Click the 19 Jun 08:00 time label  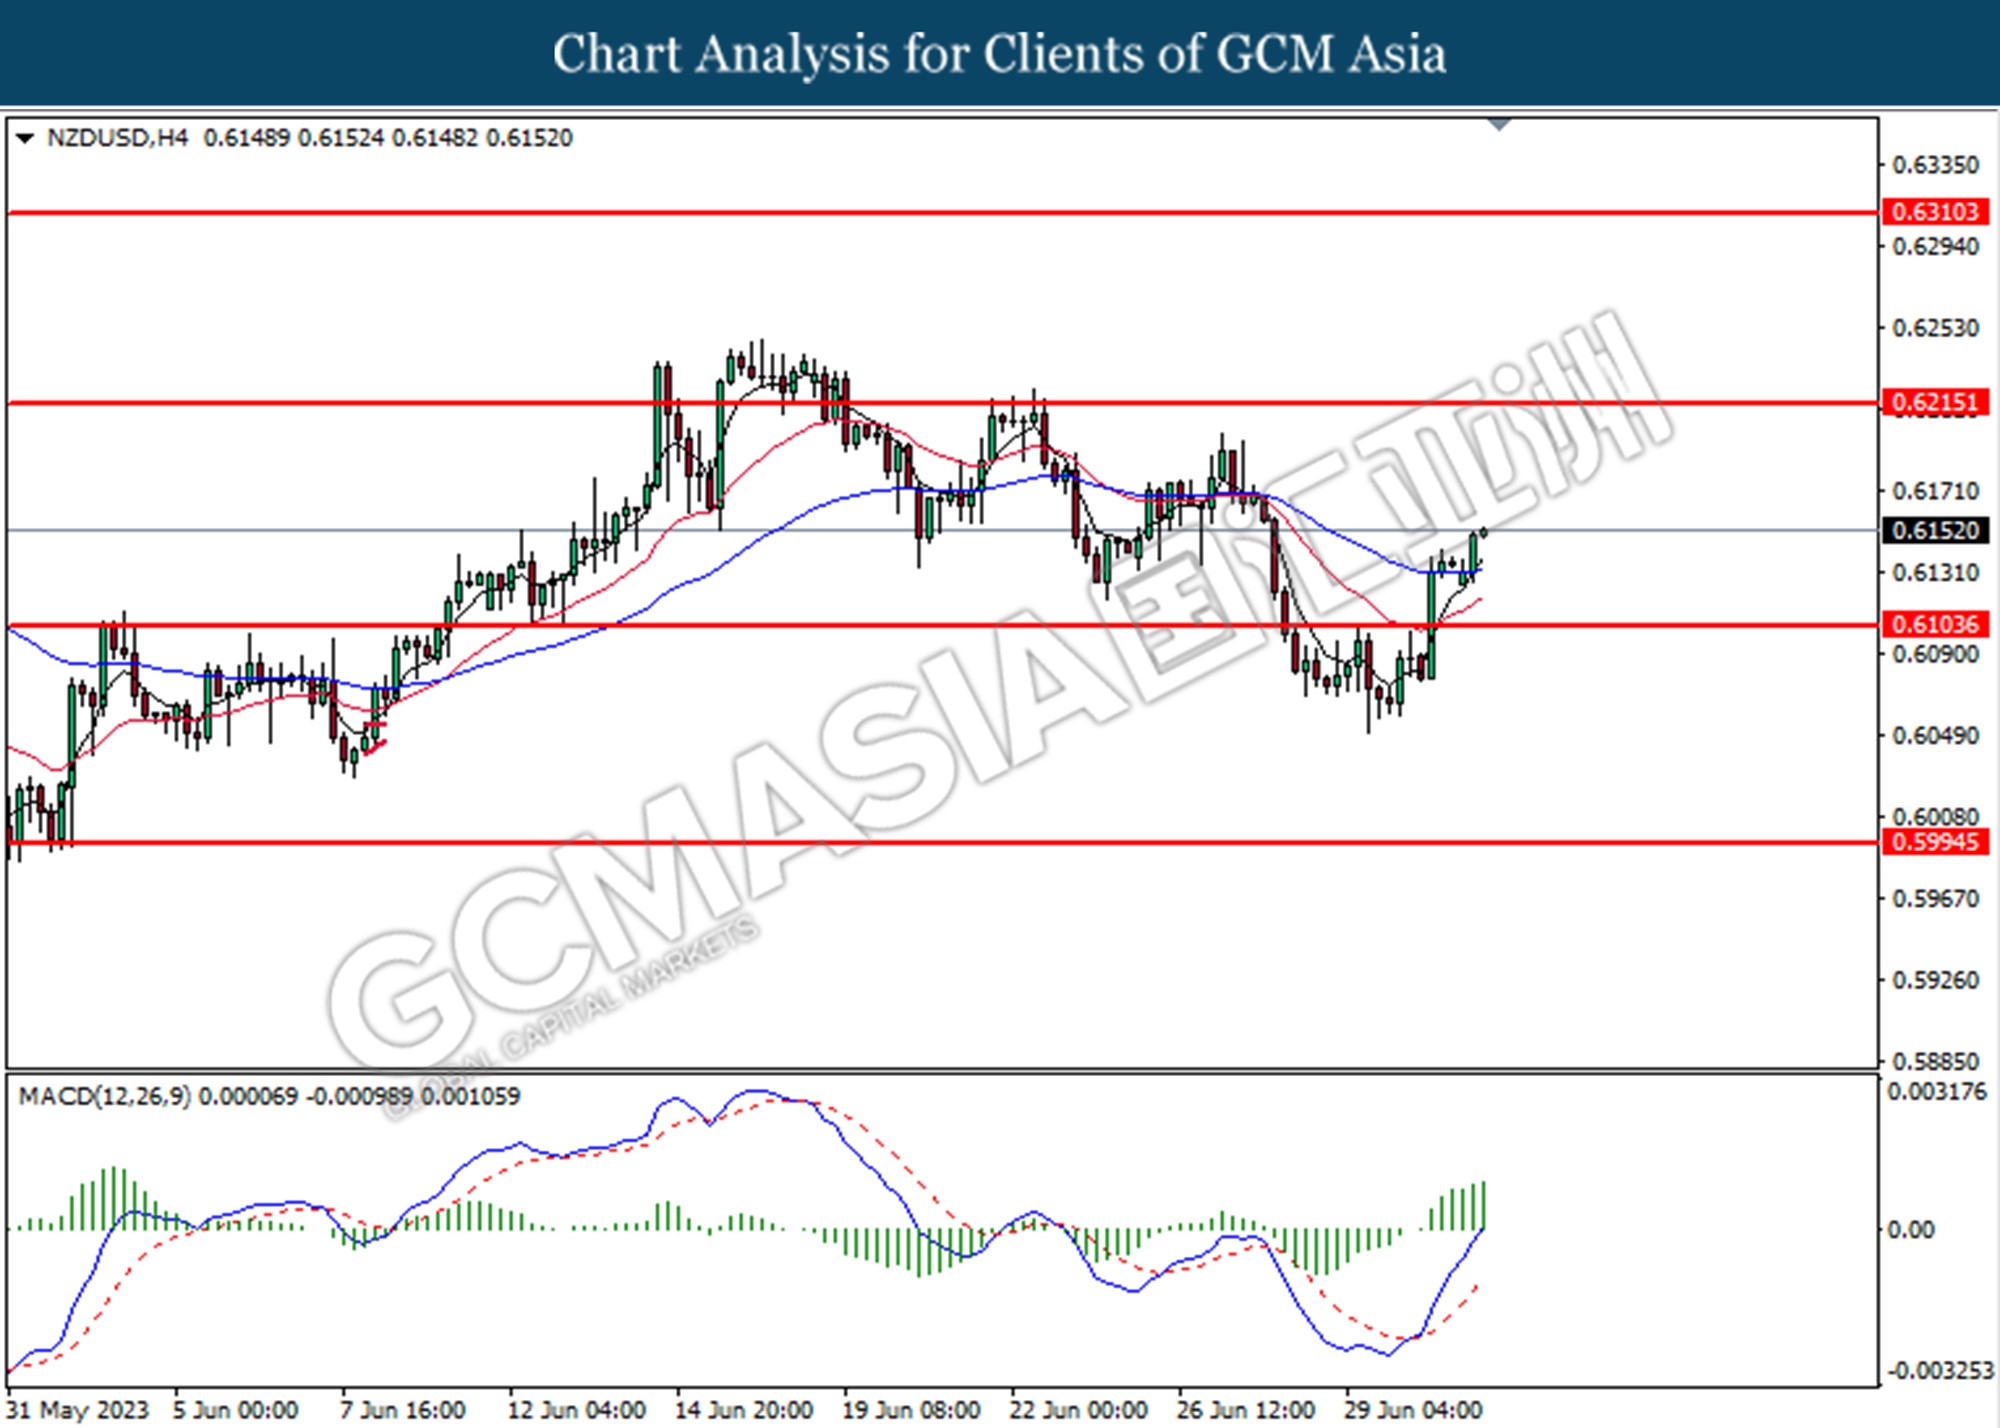[x=911, y=1410]
